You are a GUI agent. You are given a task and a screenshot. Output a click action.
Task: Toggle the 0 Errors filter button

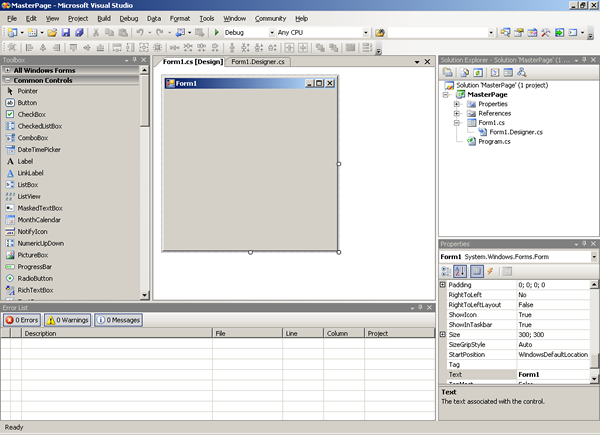[22, 320]
